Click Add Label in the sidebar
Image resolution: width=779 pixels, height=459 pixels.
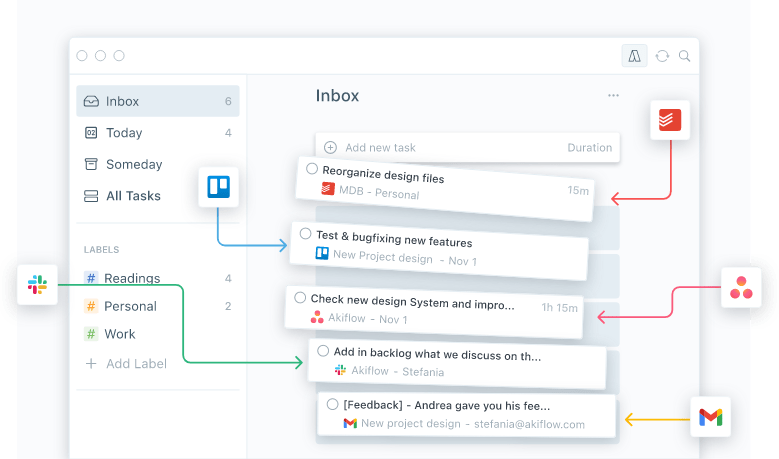point(136,363)
